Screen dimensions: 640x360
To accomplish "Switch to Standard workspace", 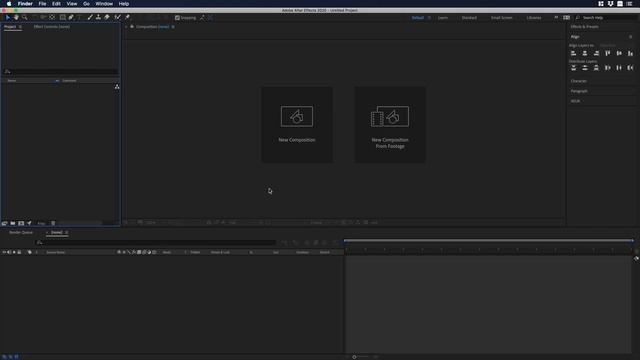I will point(469,18).
